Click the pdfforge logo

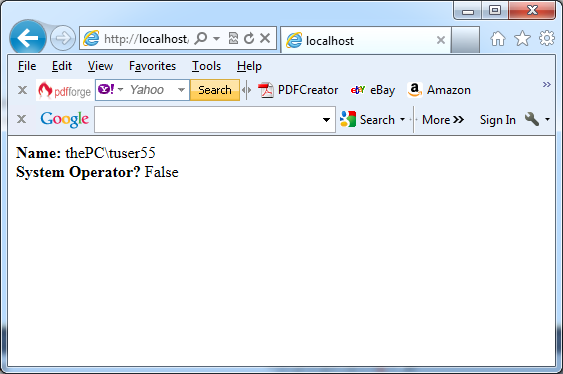(x=64, y=90)
